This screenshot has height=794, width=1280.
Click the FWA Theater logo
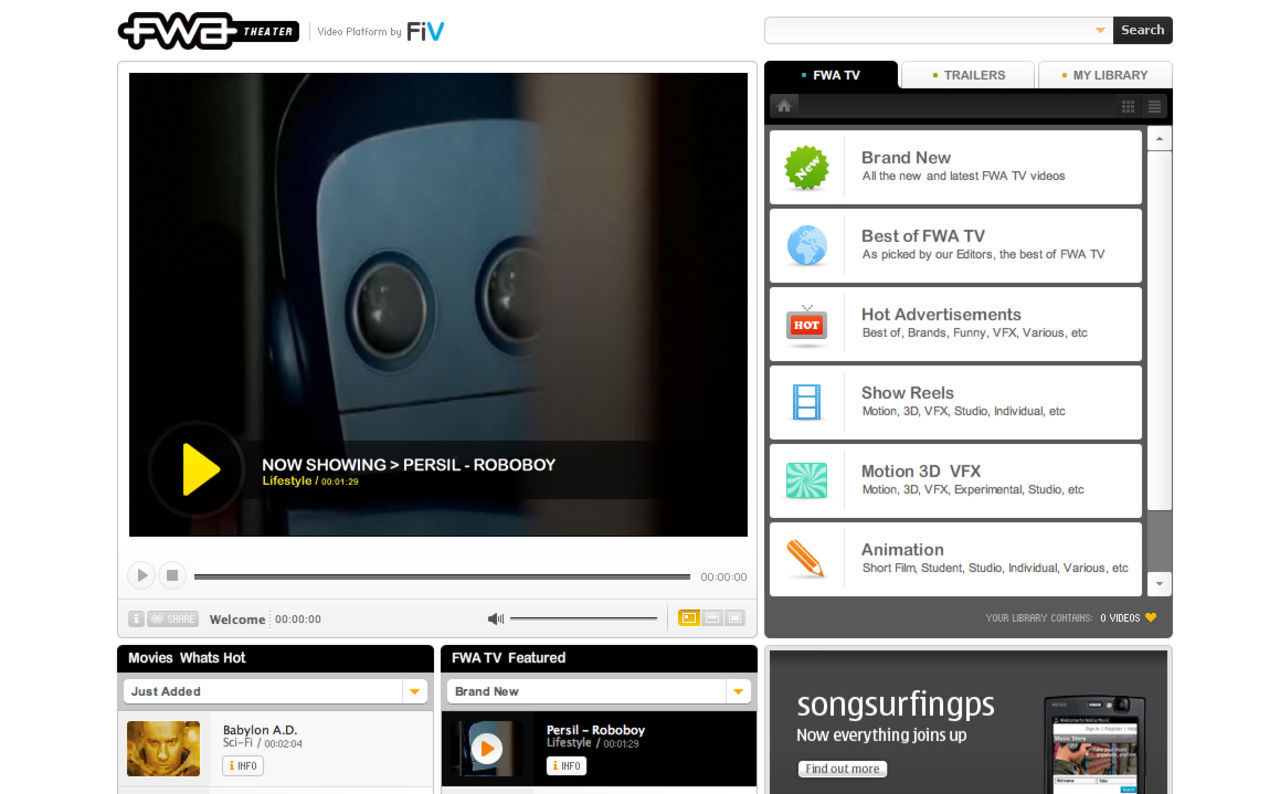pyautogui.click(x=208, y=31)
